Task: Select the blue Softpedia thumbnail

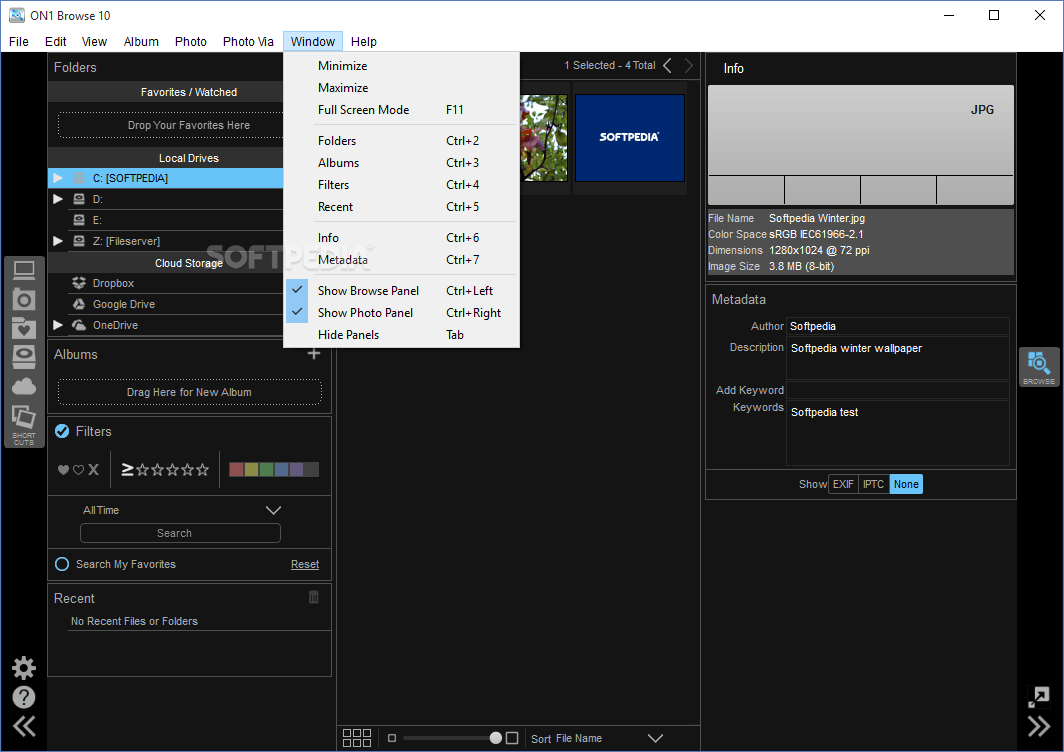Action: point(630,138)
